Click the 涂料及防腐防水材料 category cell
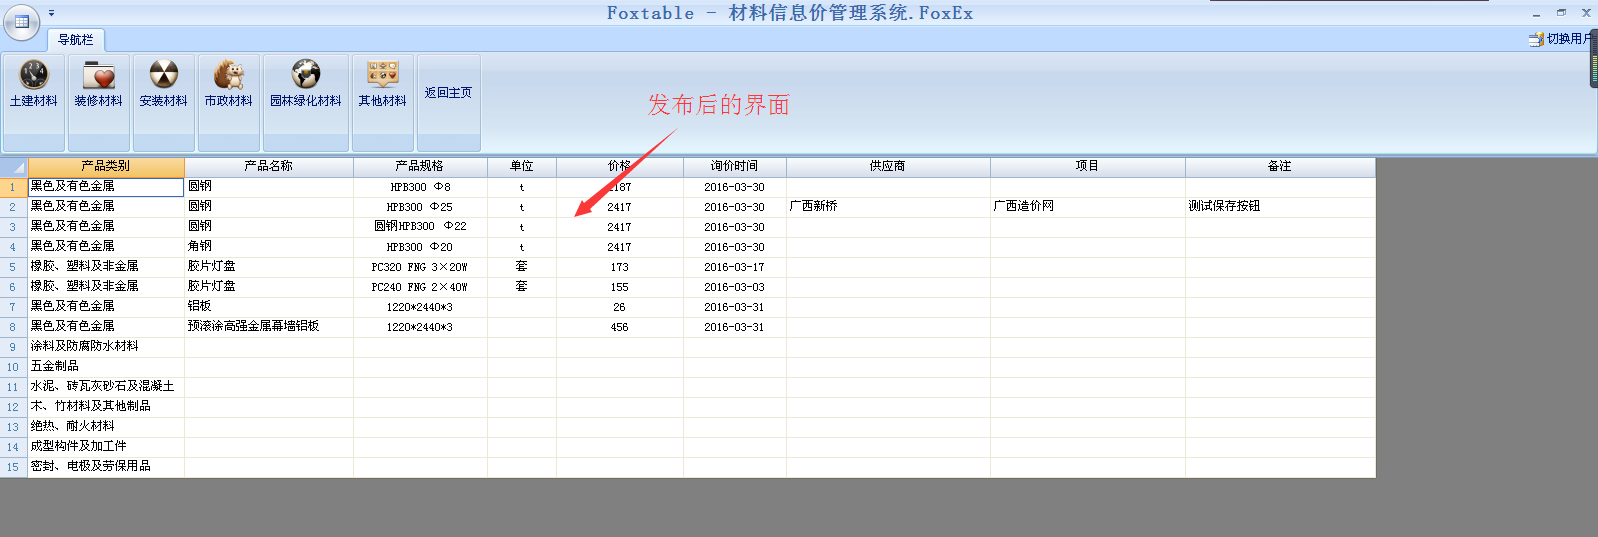Viewport: 1598px width, 537px height. click(106, 347)
